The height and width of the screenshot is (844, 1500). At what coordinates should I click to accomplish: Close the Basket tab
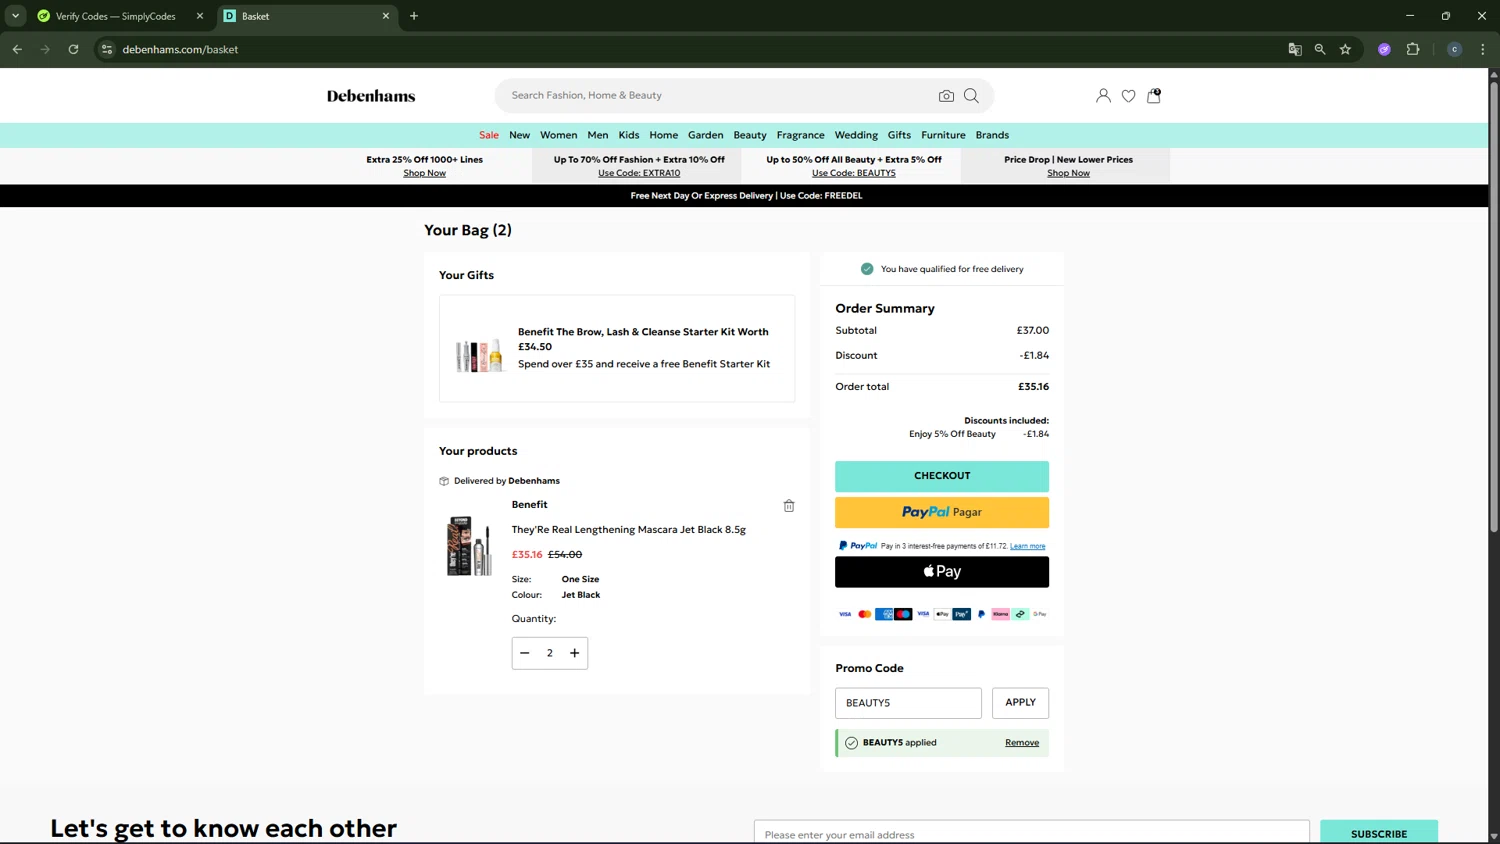[x=386, y=16]
